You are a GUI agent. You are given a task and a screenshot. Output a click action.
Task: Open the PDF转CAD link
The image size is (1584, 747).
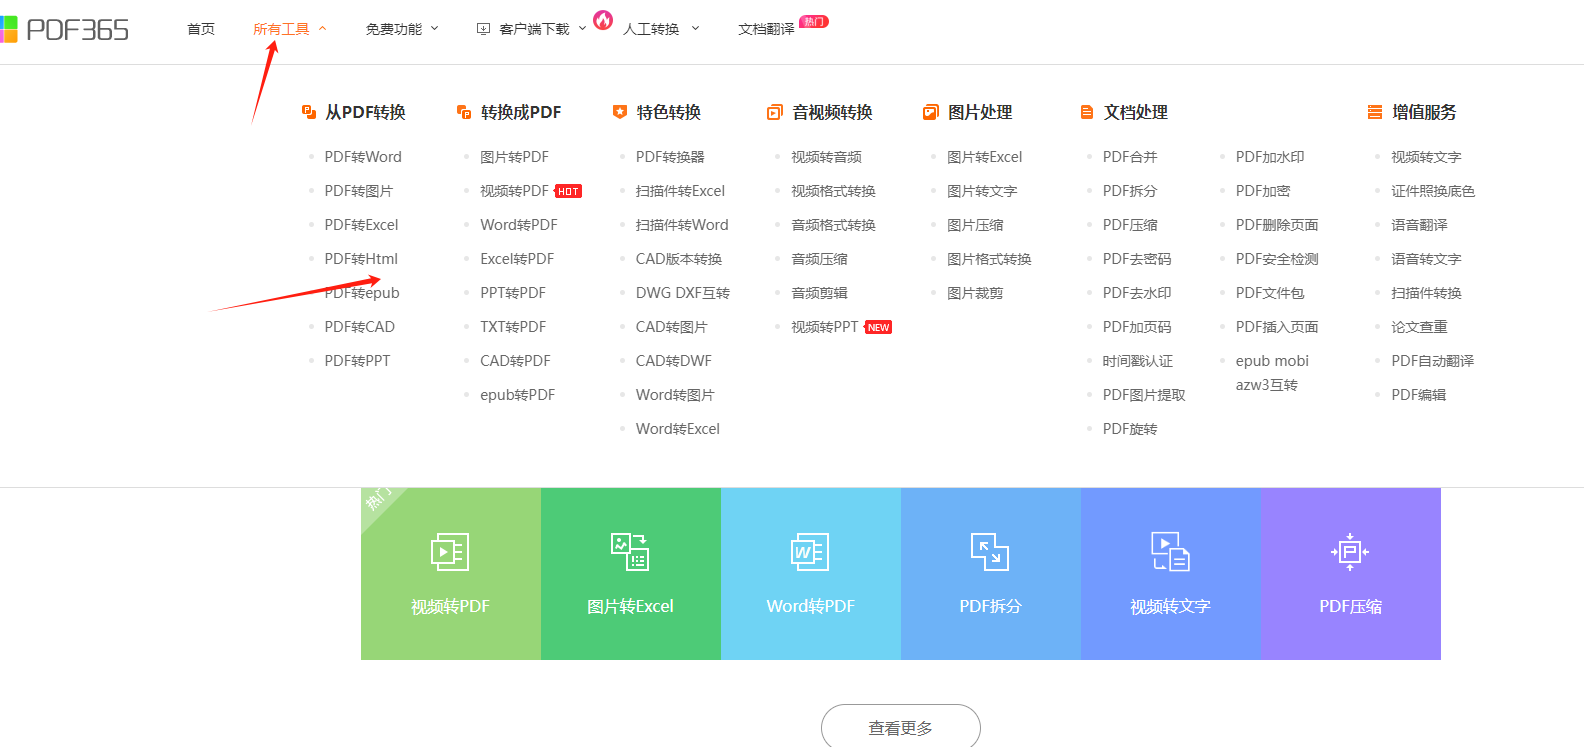[360, 327]
